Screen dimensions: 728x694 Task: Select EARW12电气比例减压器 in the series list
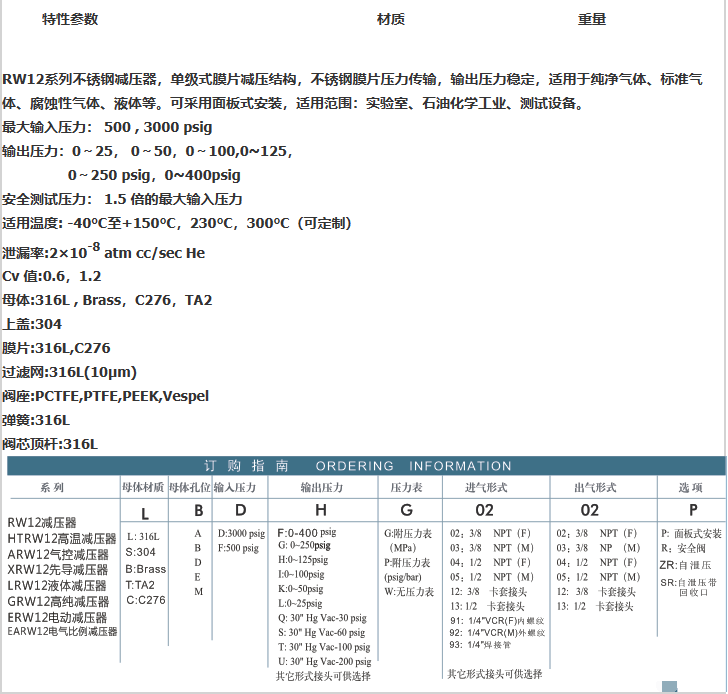coord(62,631)
